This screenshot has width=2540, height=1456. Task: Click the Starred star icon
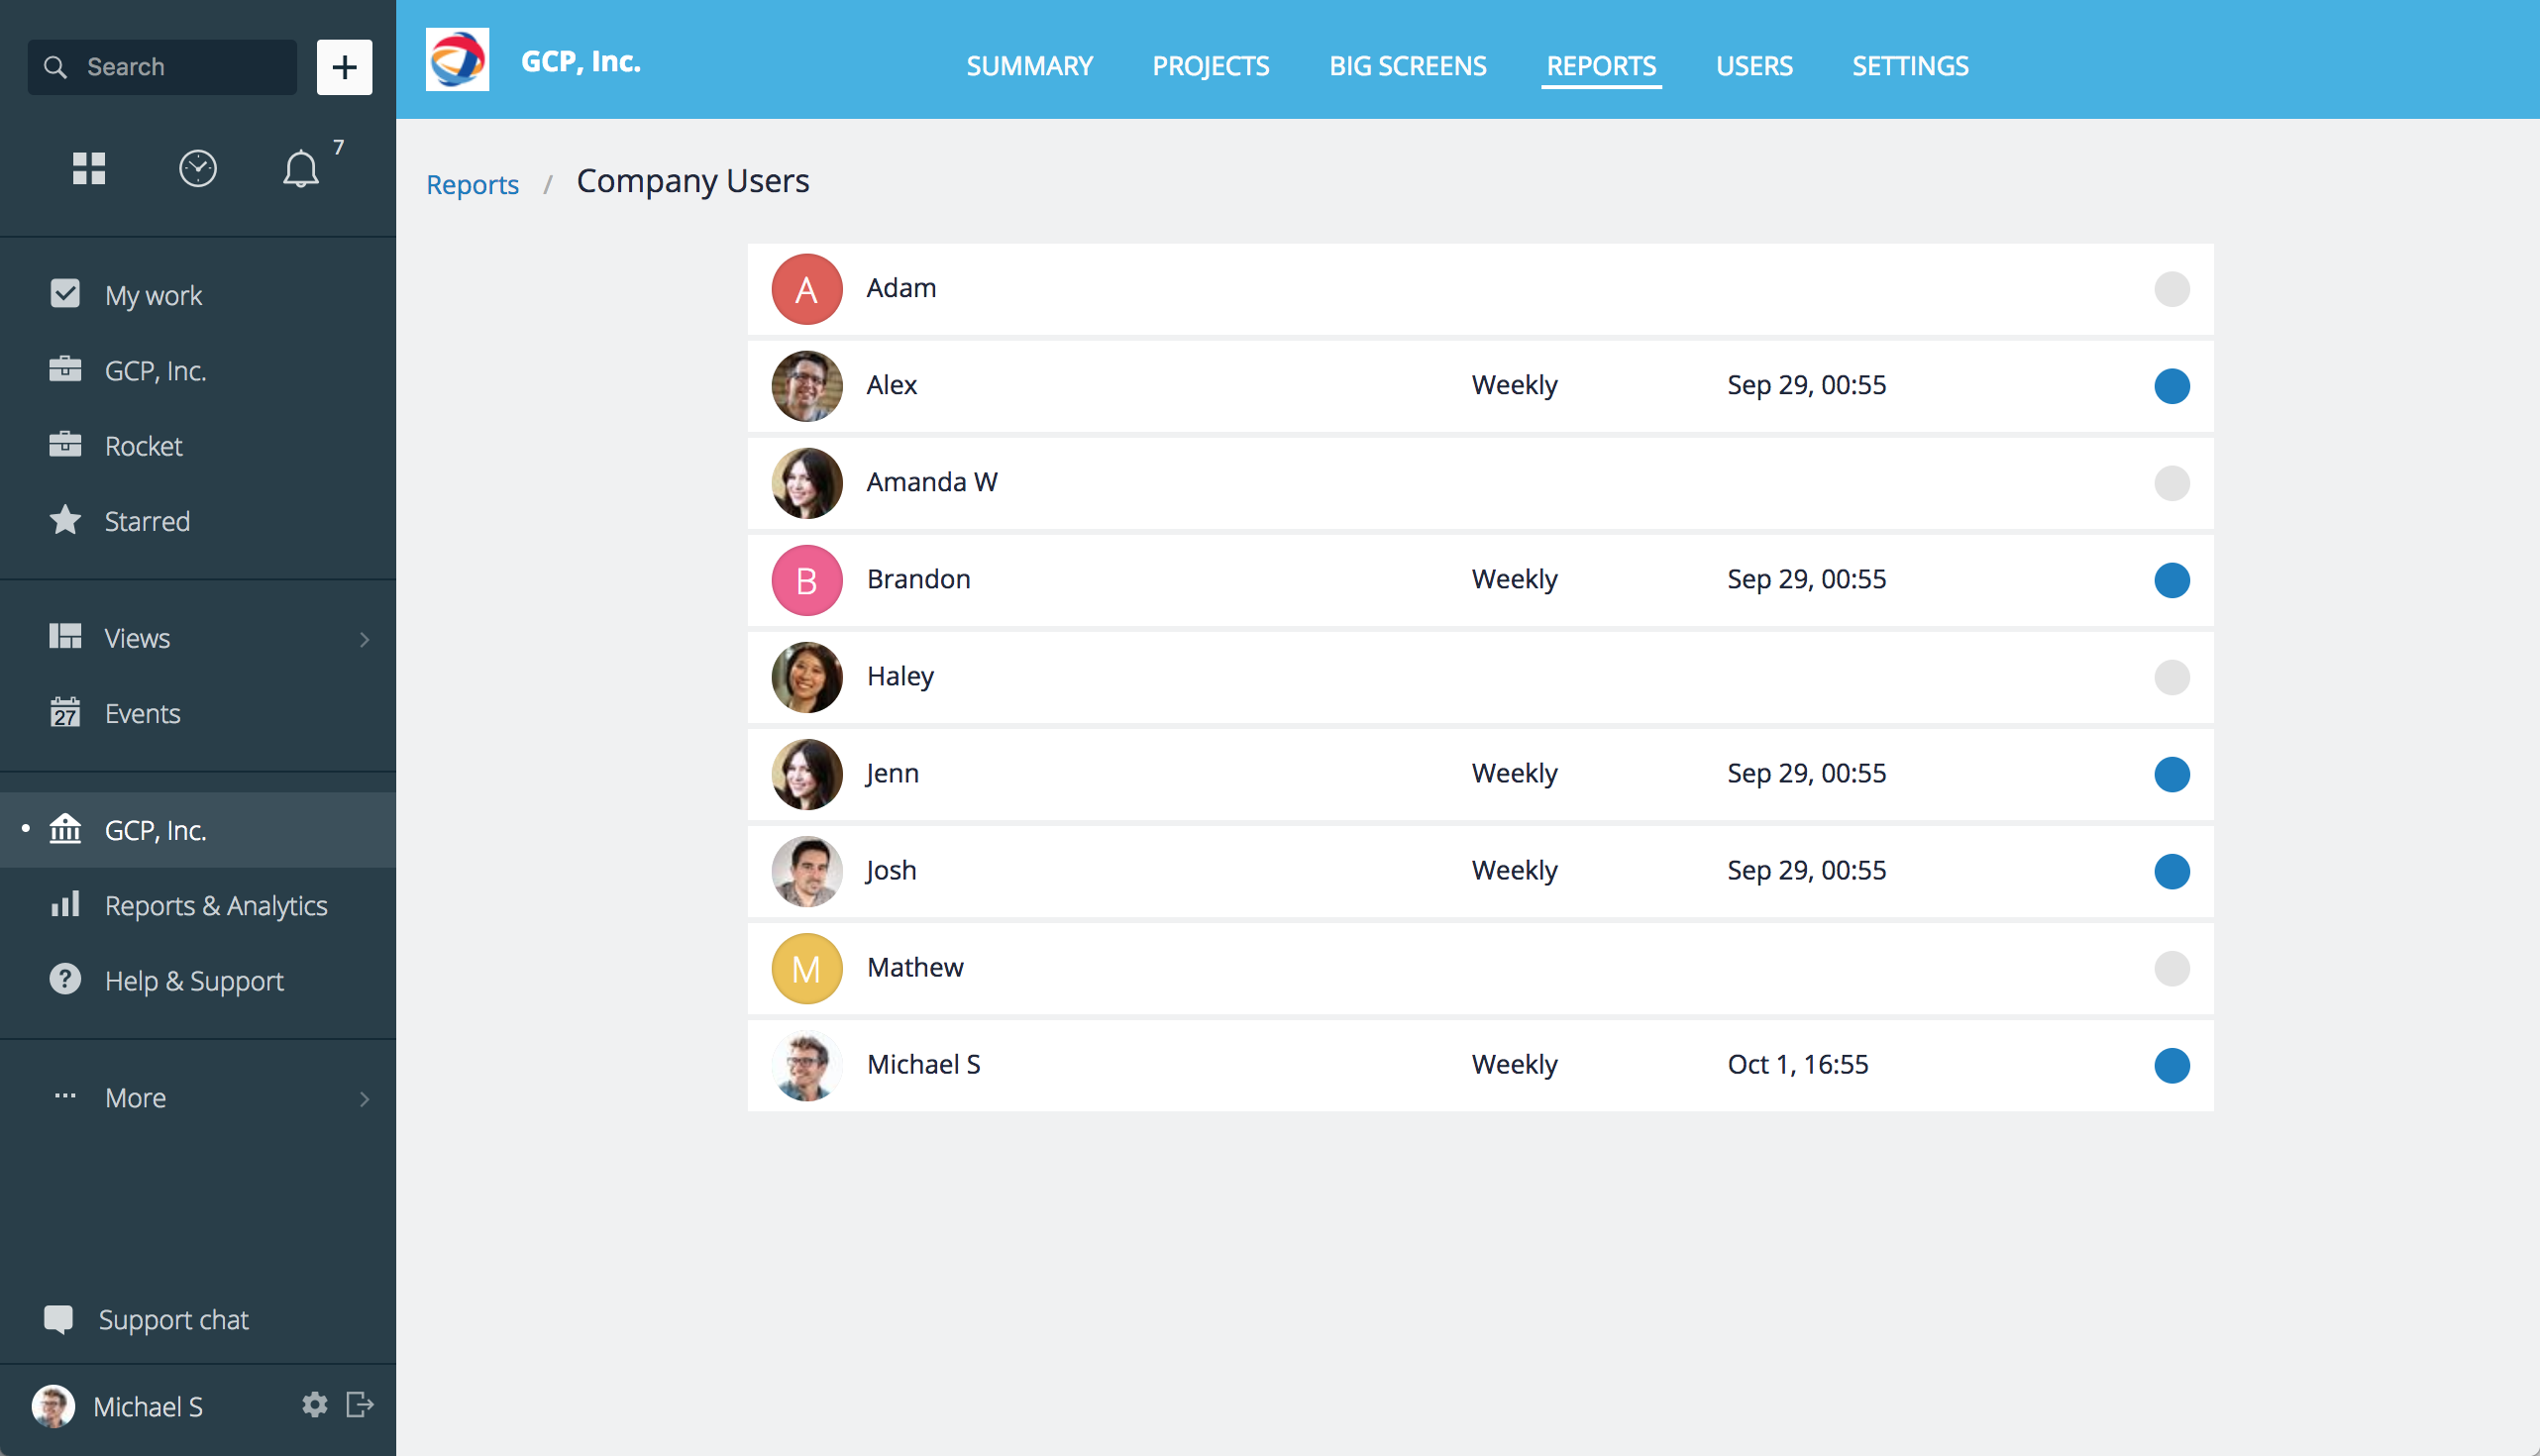[x=65, y=520]
